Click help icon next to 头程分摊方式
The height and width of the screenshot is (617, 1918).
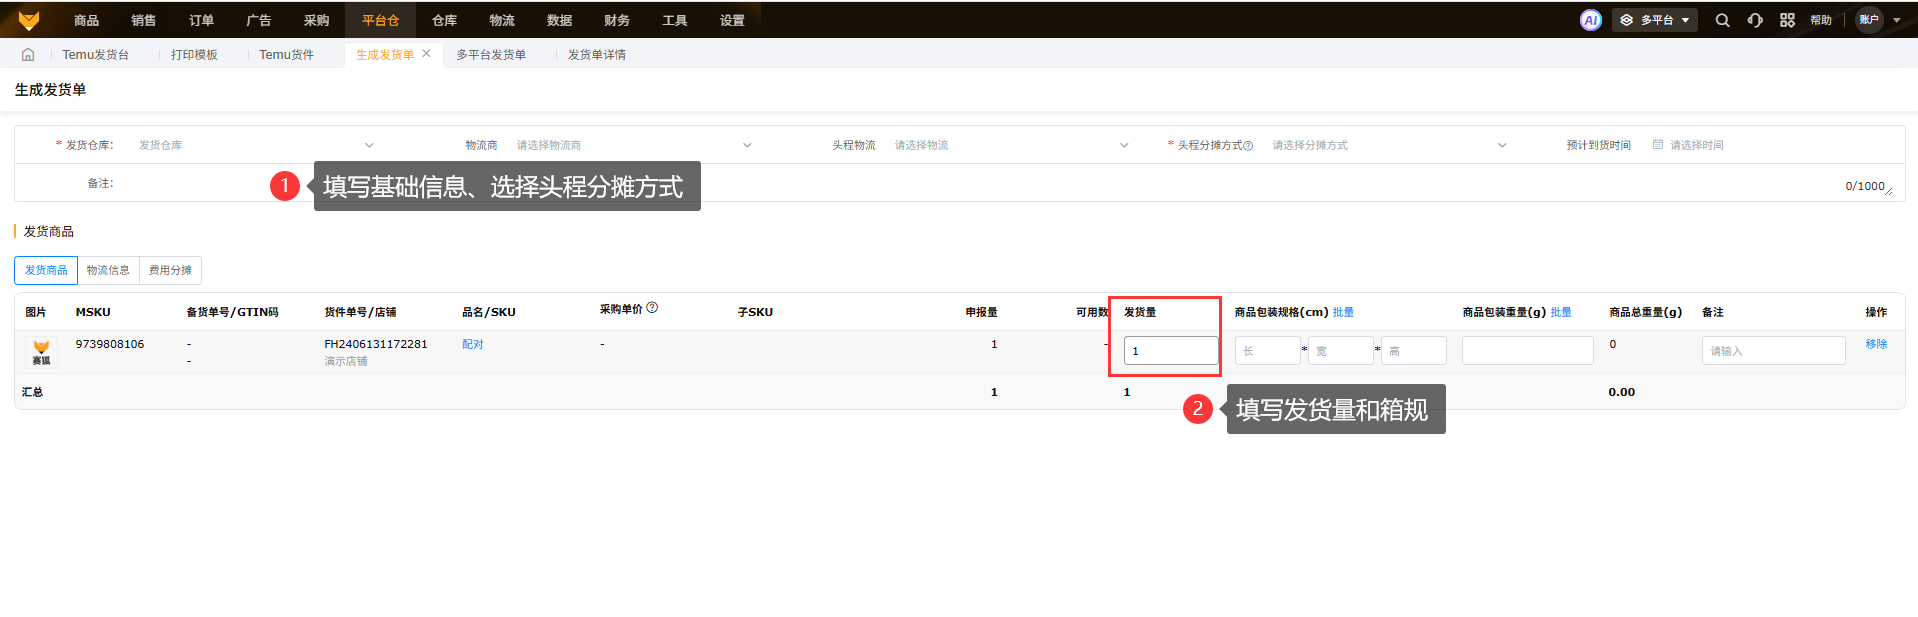point(1248,146)
